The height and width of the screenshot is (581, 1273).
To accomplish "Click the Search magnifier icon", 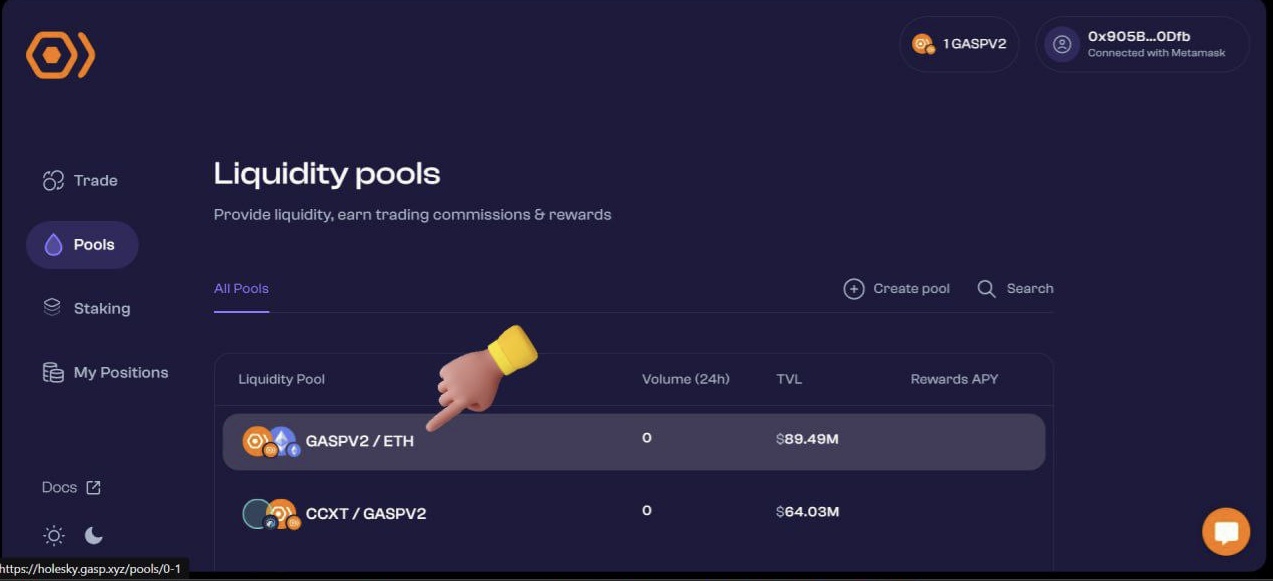I will click(x=986, y=289).
